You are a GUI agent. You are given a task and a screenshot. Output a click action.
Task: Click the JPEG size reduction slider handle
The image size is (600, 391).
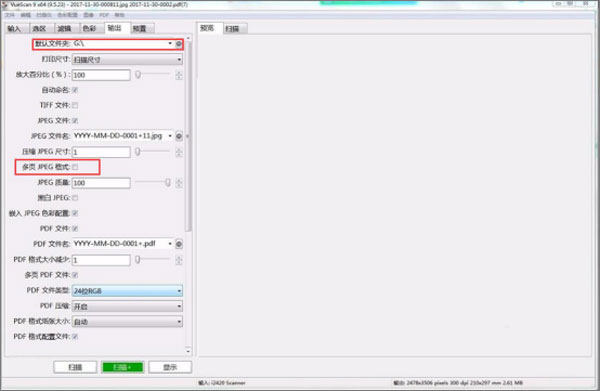[138, 152]
